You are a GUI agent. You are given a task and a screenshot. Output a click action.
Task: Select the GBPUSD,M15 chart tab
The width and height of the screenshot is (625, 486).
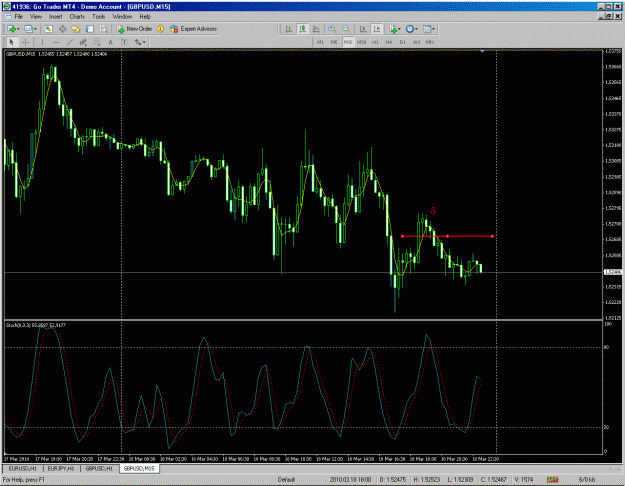coord(139,468)
